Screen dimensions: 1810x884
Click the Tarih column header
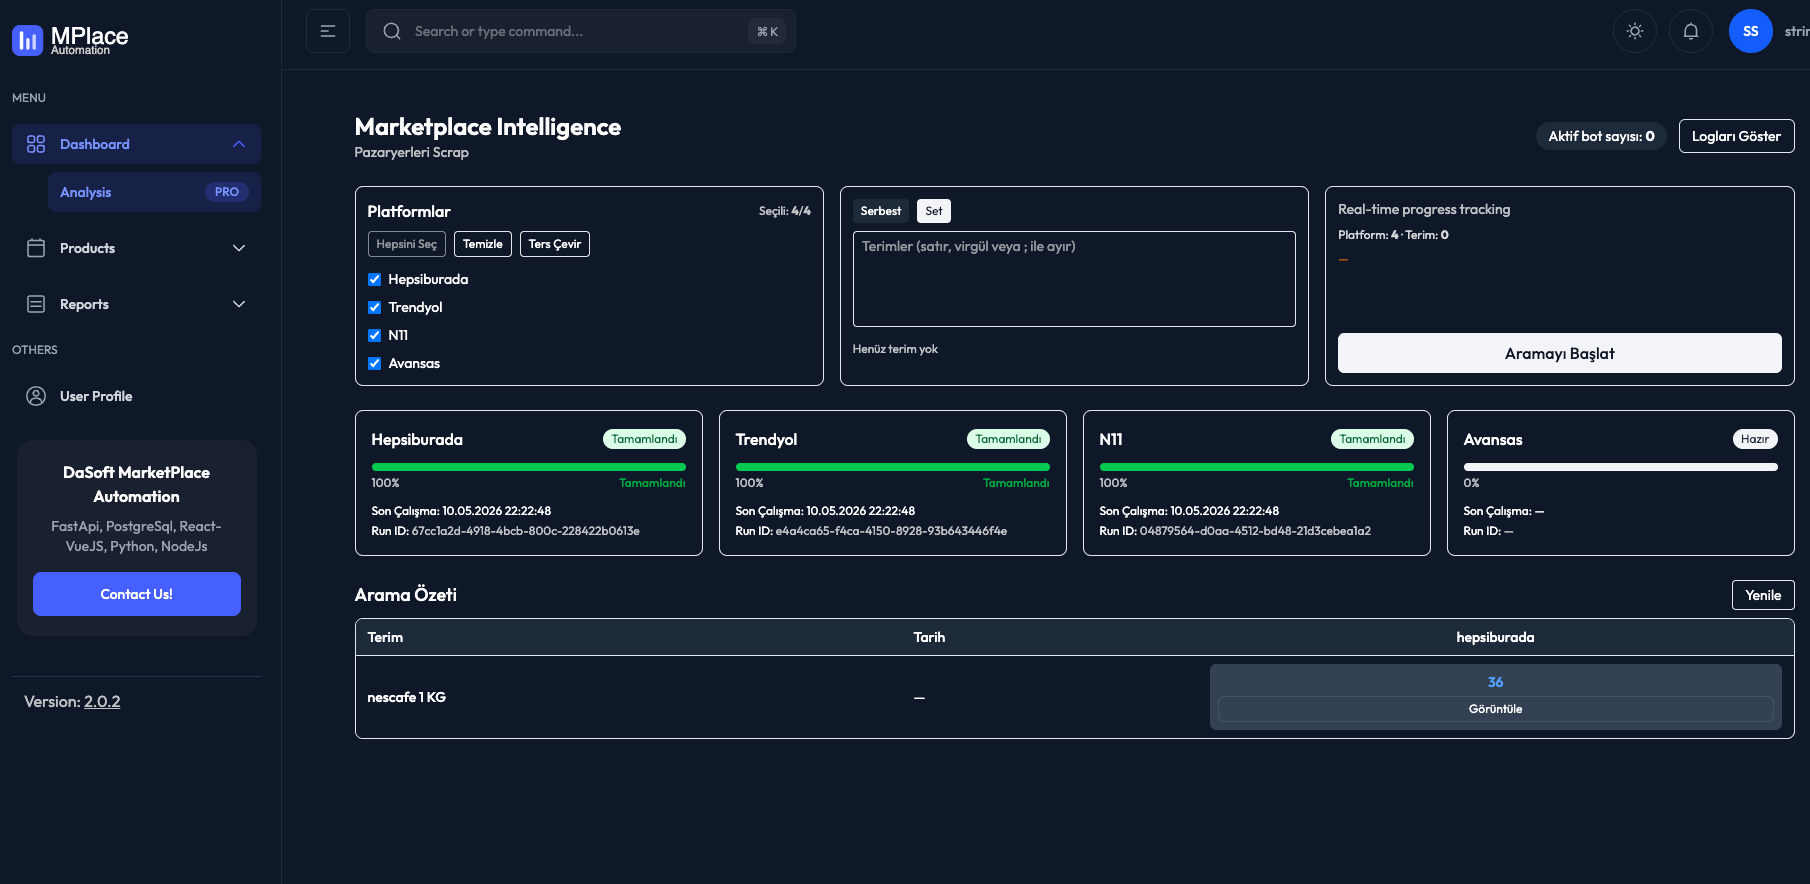coord(929,637)
